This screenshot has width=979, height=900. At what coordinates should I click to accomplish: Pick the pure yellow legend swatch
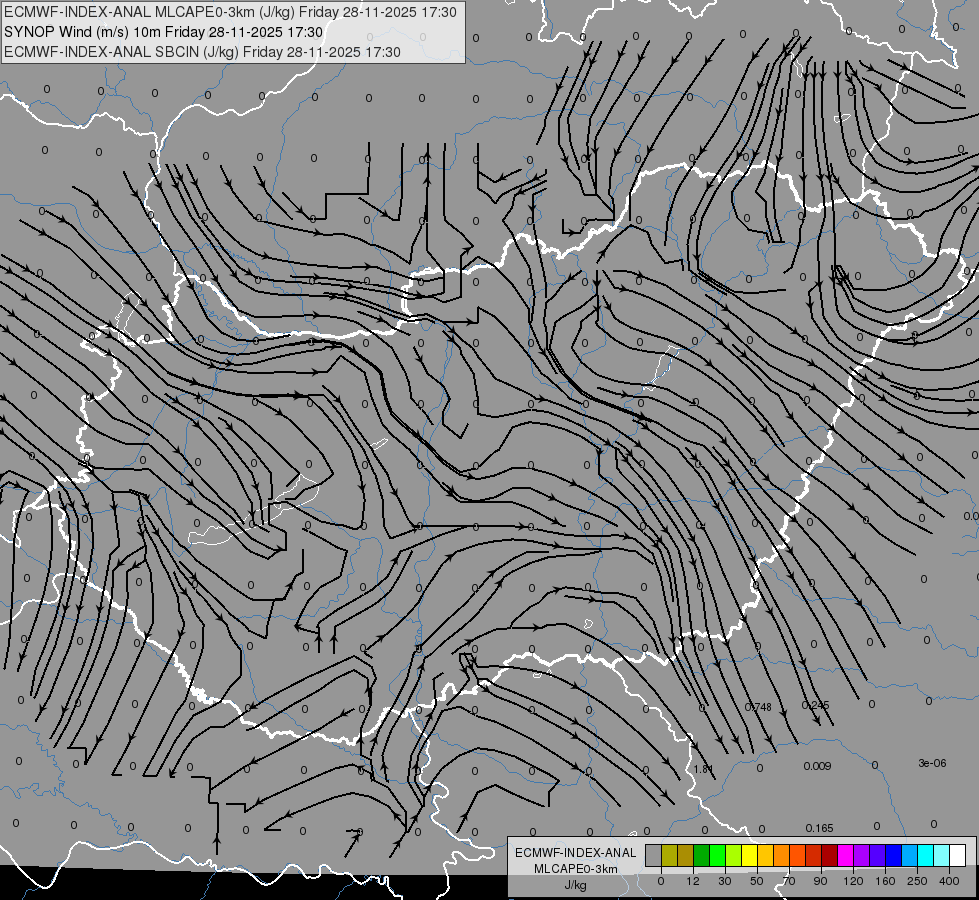(x=749, y=856)
